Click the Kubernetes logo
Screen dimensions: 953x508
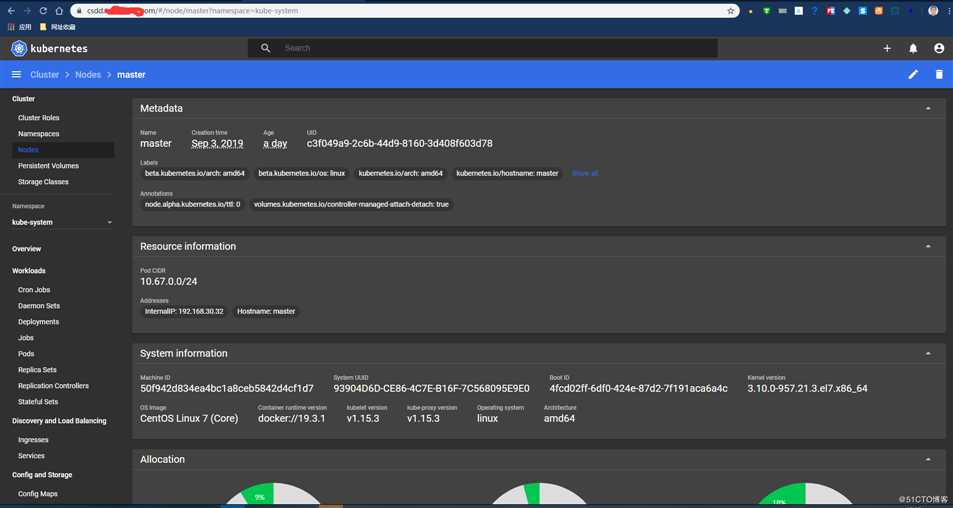(x=49, y=48)
